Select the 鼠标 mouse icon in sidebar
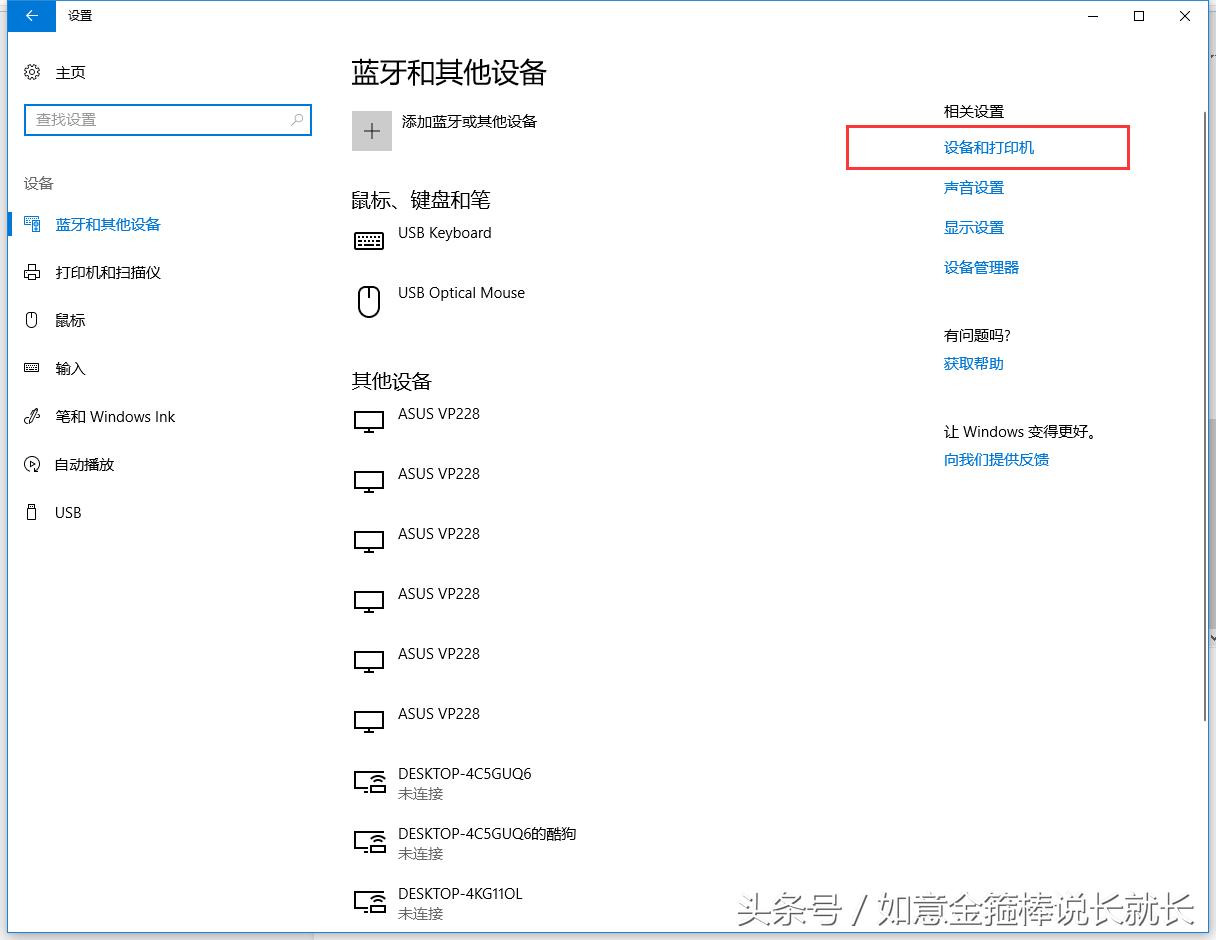Screen dimensions: 1216x940 (31, 320)
